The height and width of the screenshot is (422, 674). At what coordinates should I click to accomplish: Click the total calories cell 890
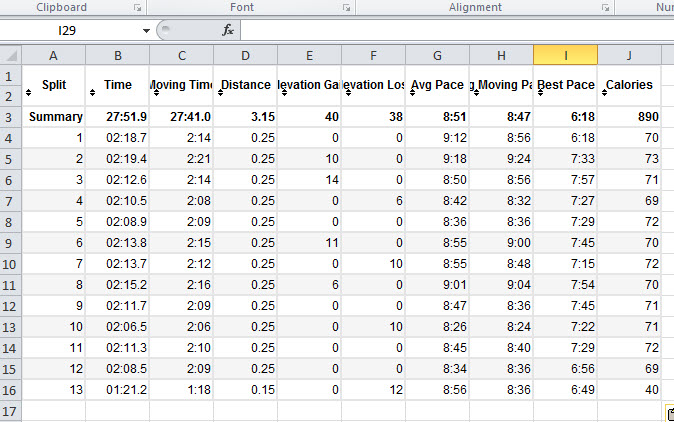(x=629, y=116)
